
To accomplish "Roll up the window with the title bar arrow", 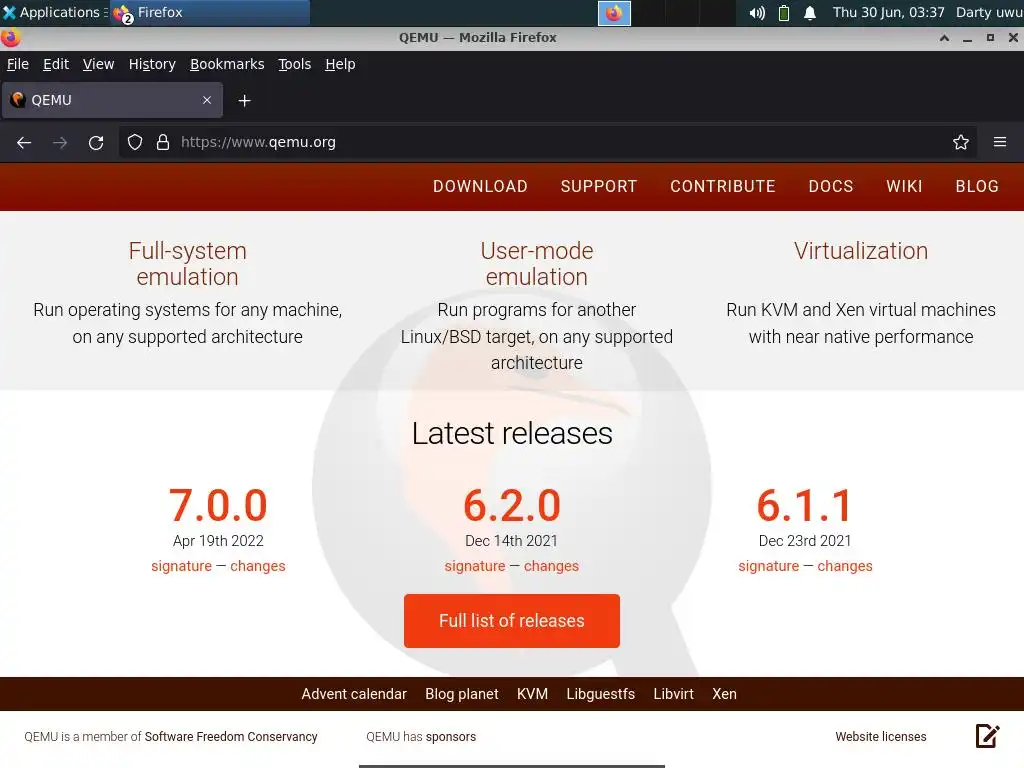I will (x=944, y=38).
